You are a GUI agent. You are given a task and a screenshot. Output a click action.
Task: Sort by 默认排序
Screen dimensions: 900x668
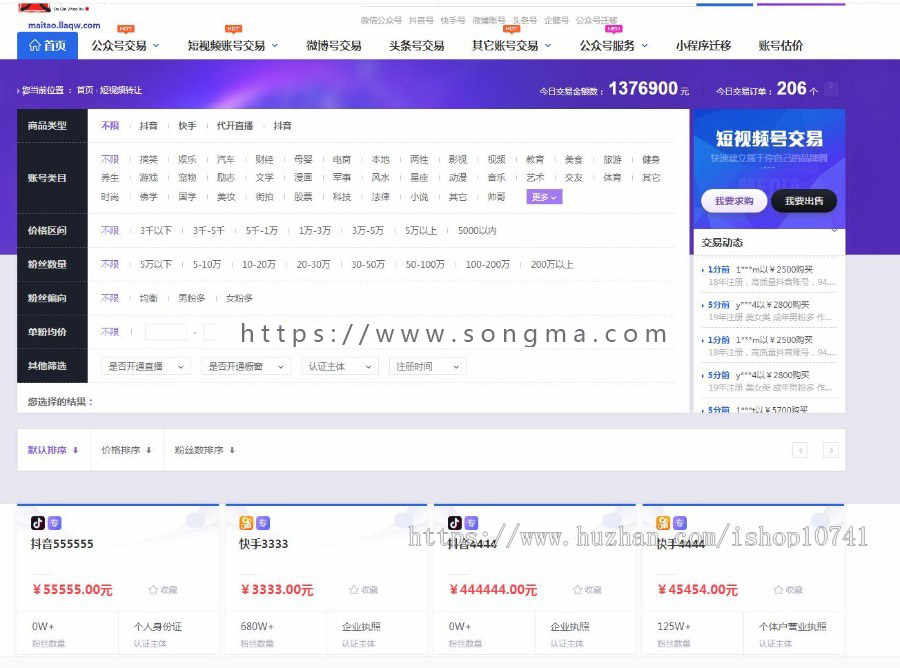52,450
